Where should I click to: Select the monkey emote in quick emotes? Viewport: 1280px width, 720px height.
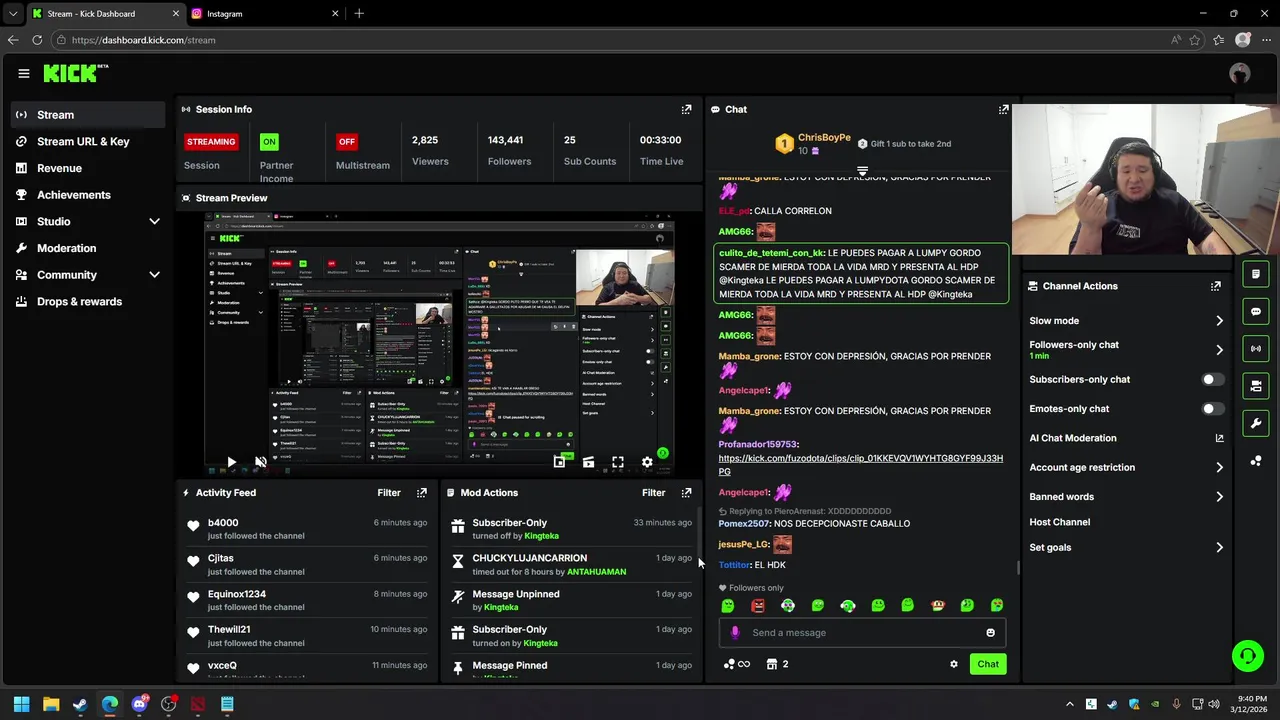[937, 606]
